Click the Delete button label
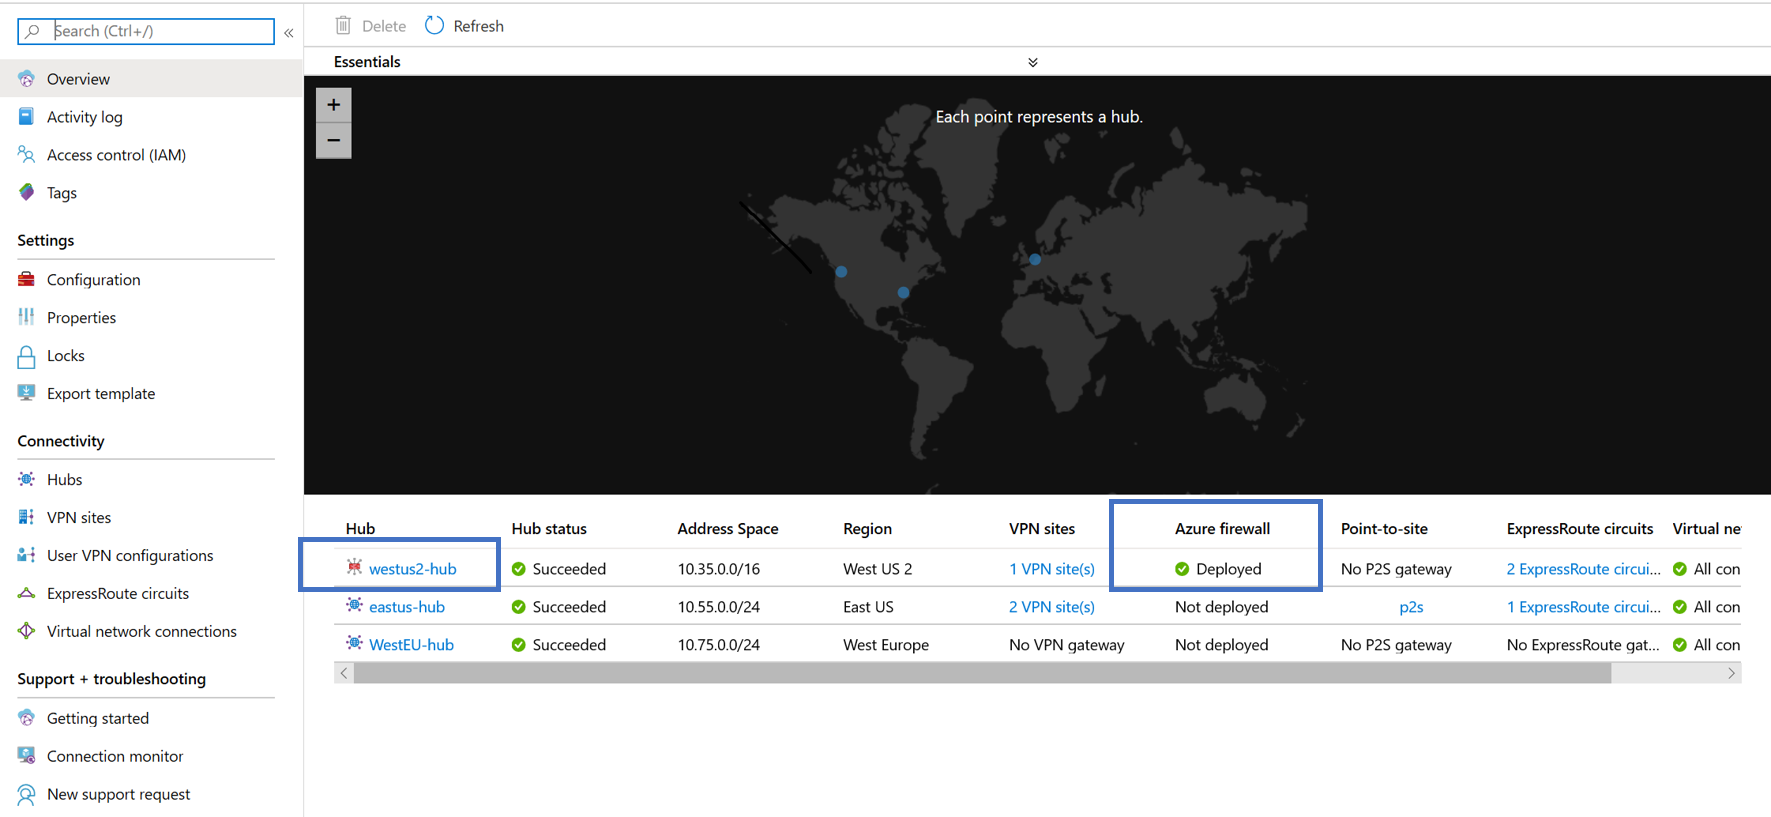1771x817 pixels. click(x=384, y=26)
